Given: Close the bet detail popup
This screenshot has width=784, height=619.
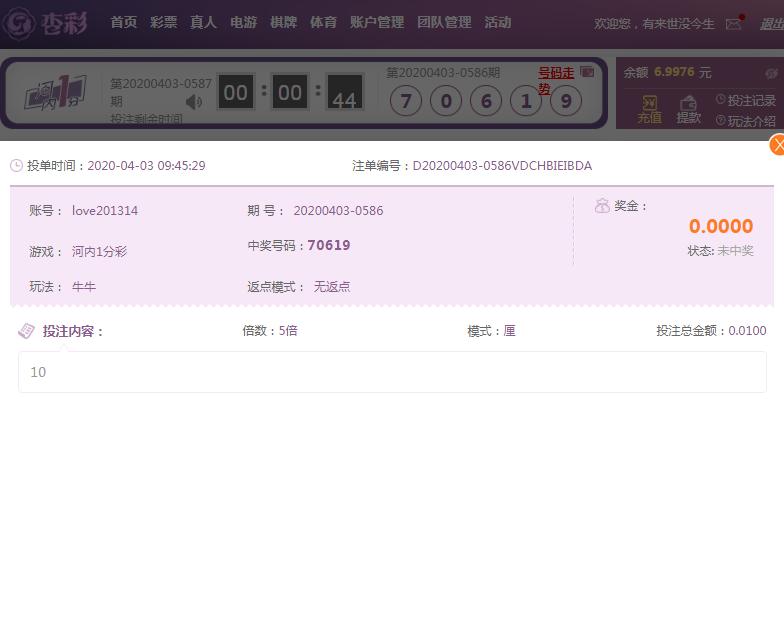Looking at the screenshot, I should pyautogui.click(x=777, y=145).
